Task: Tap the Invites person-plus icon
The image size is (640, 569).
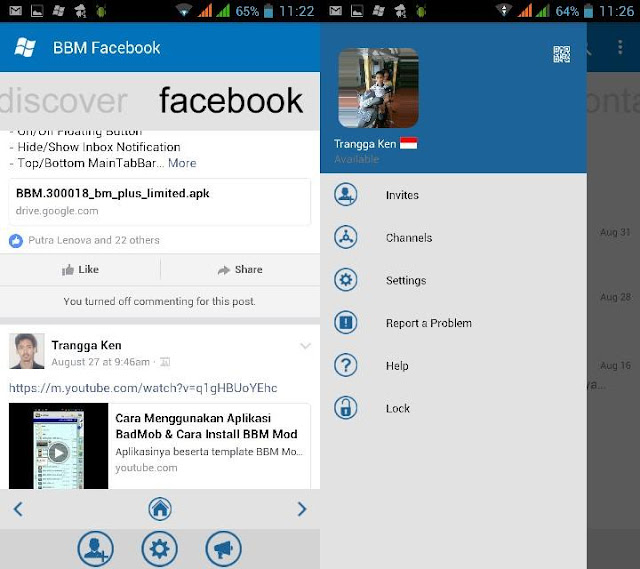Action: point(346,195)
